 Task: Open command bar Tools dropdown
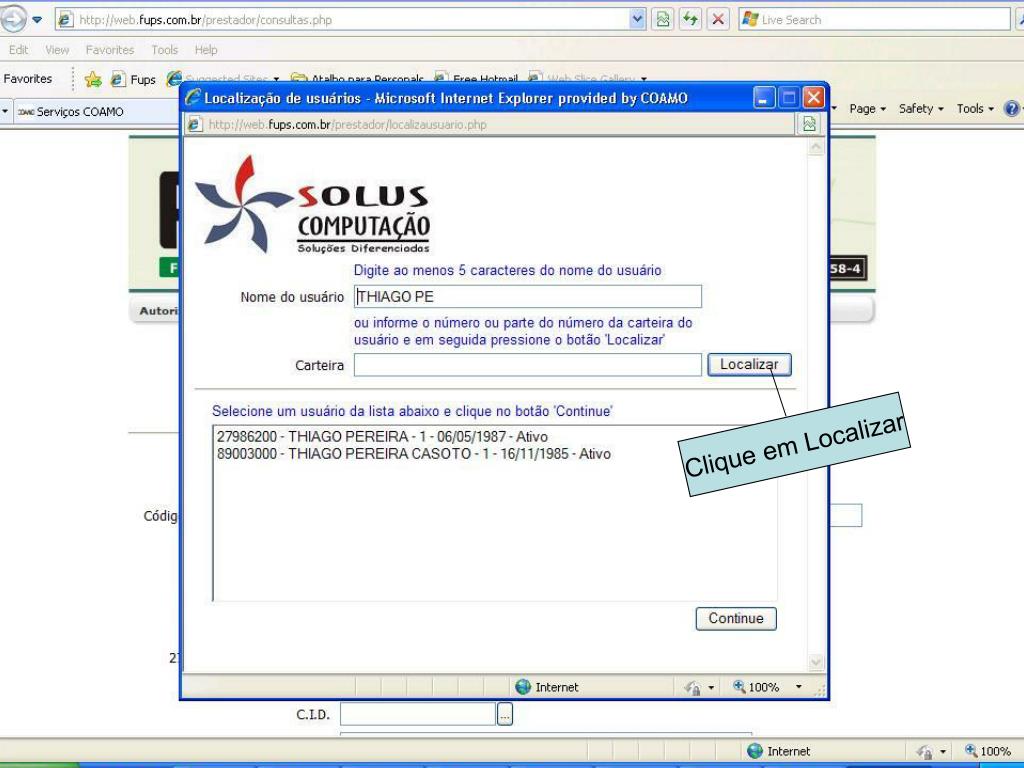point(975,109)
